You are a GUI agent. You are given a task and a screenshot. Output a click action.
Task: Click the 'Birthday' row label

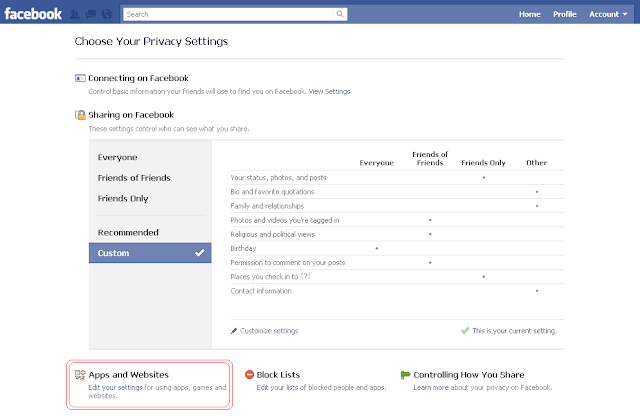coord(243,248)
